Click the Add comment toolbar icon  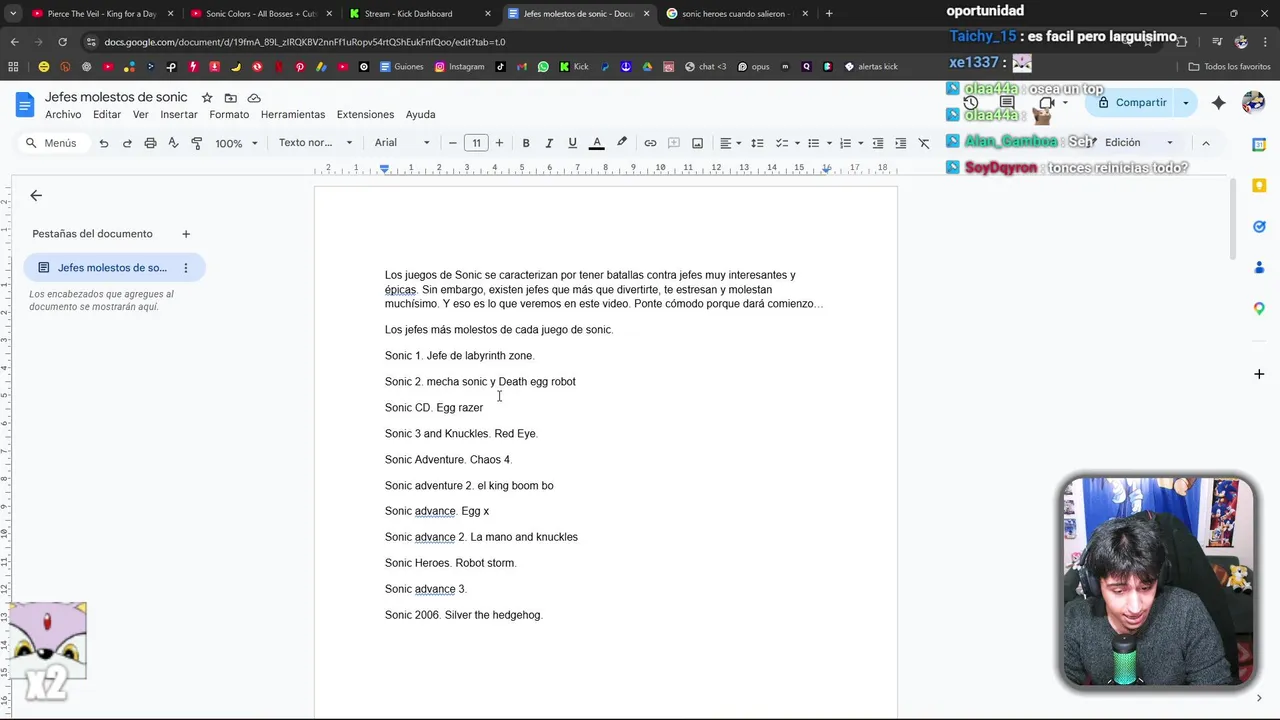tap(674, 143)
